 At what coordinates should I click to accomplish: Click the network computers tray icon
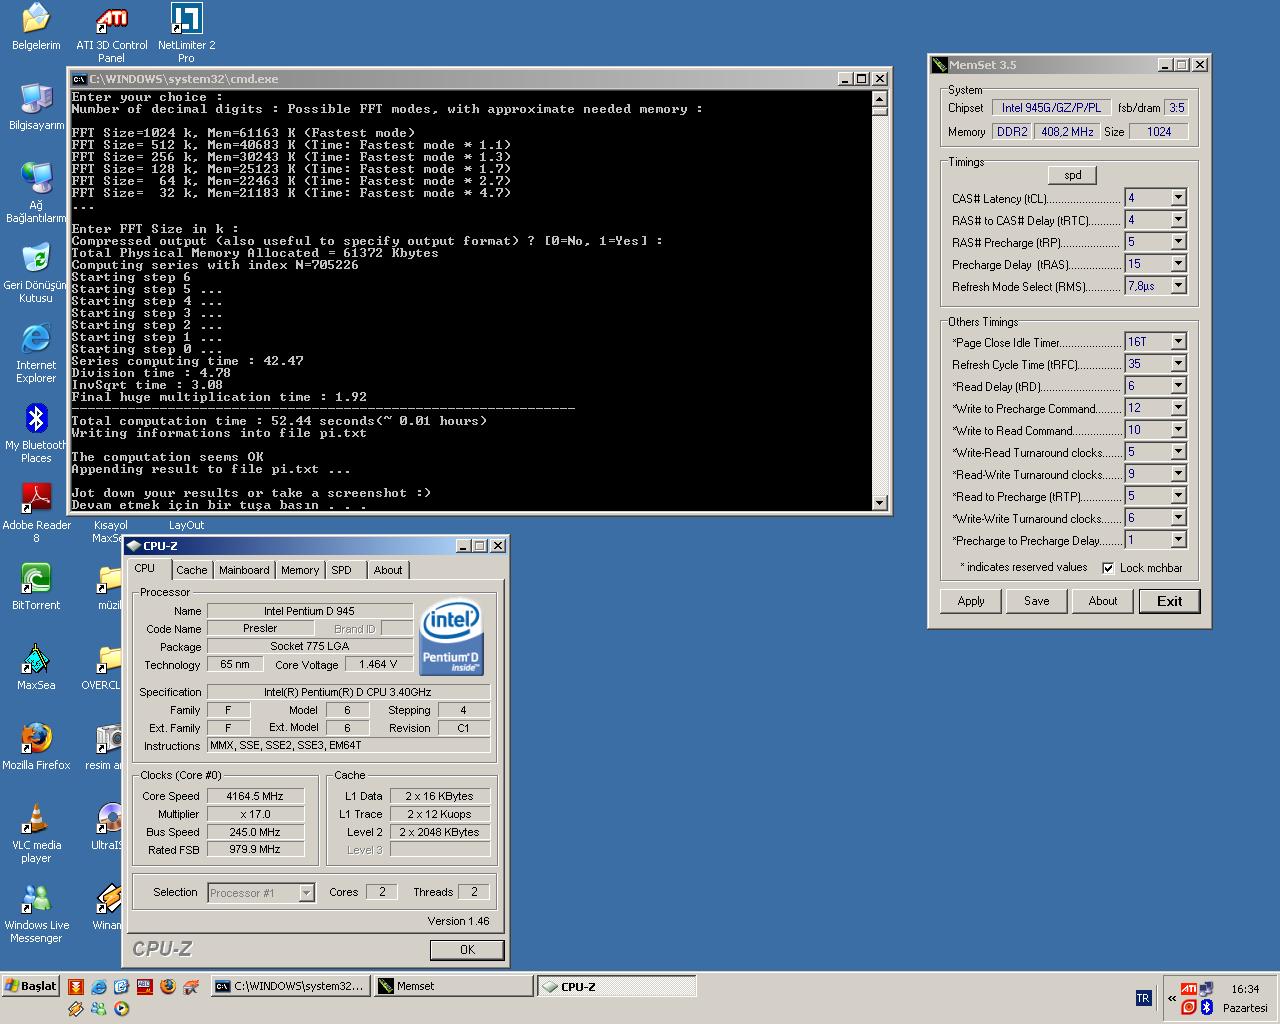click(1206, 989)
